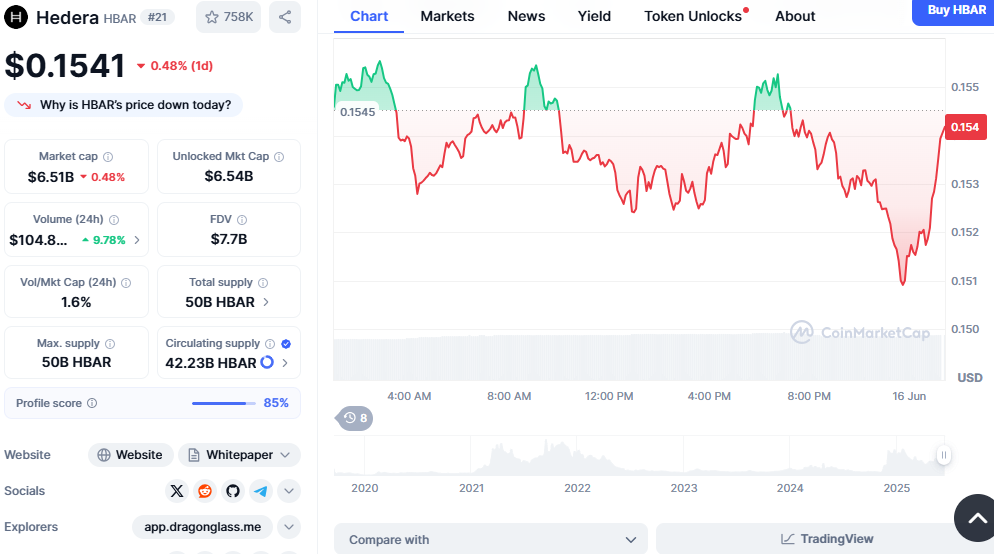The height and width of the screenshot is (554, 994).
Task: Toggle the chart events badge showing 8
Action: (354, 417)
